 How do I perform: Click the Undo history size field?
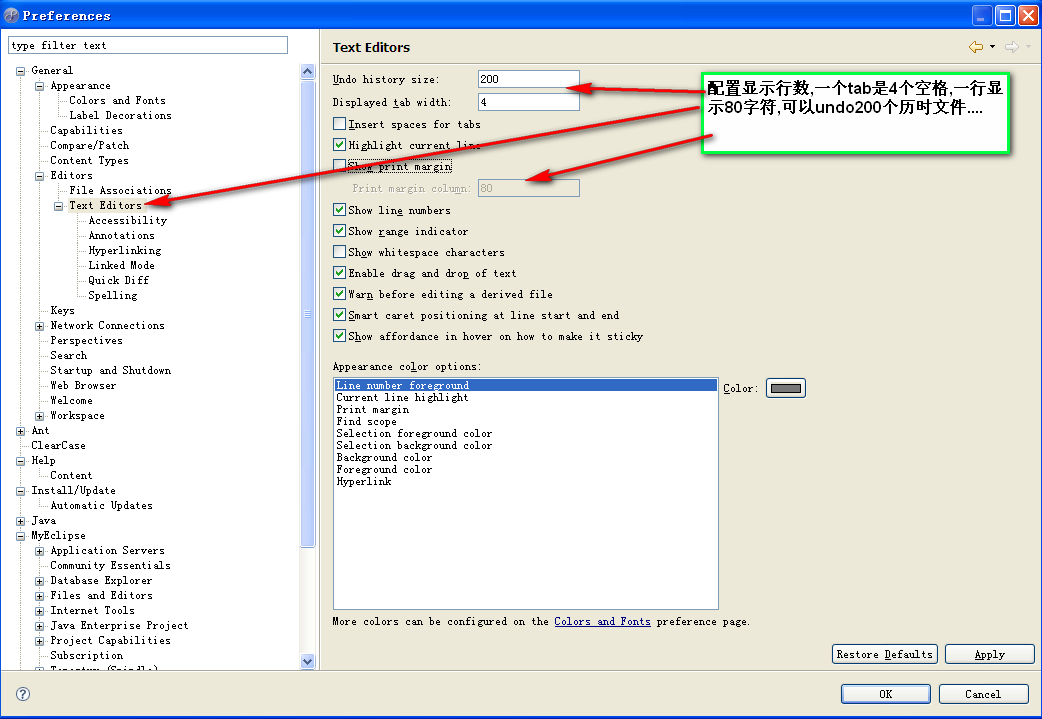529,79
